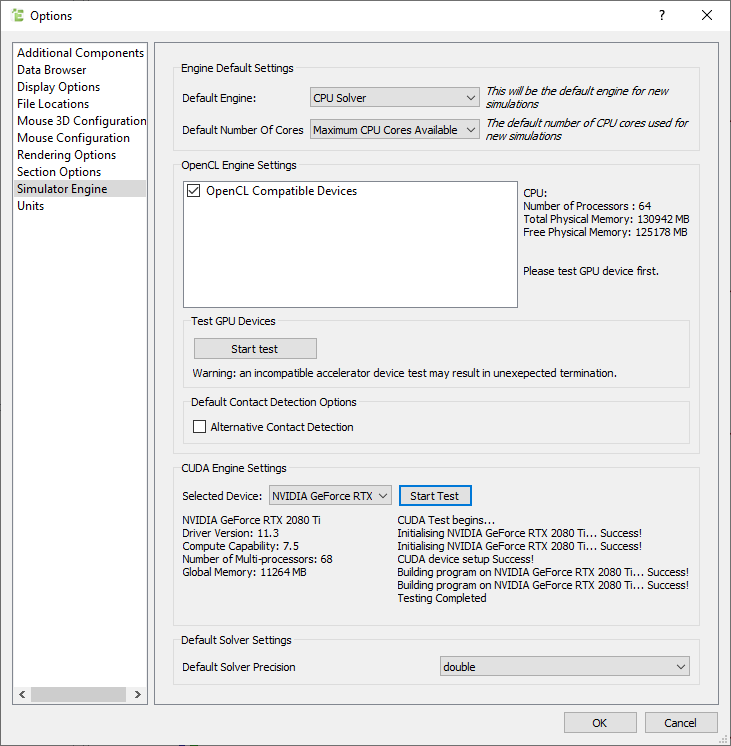Viewport: 731px width, 746px height.
Task: Open the Default Engine dropdown
Action: click(x=395, y=98)
